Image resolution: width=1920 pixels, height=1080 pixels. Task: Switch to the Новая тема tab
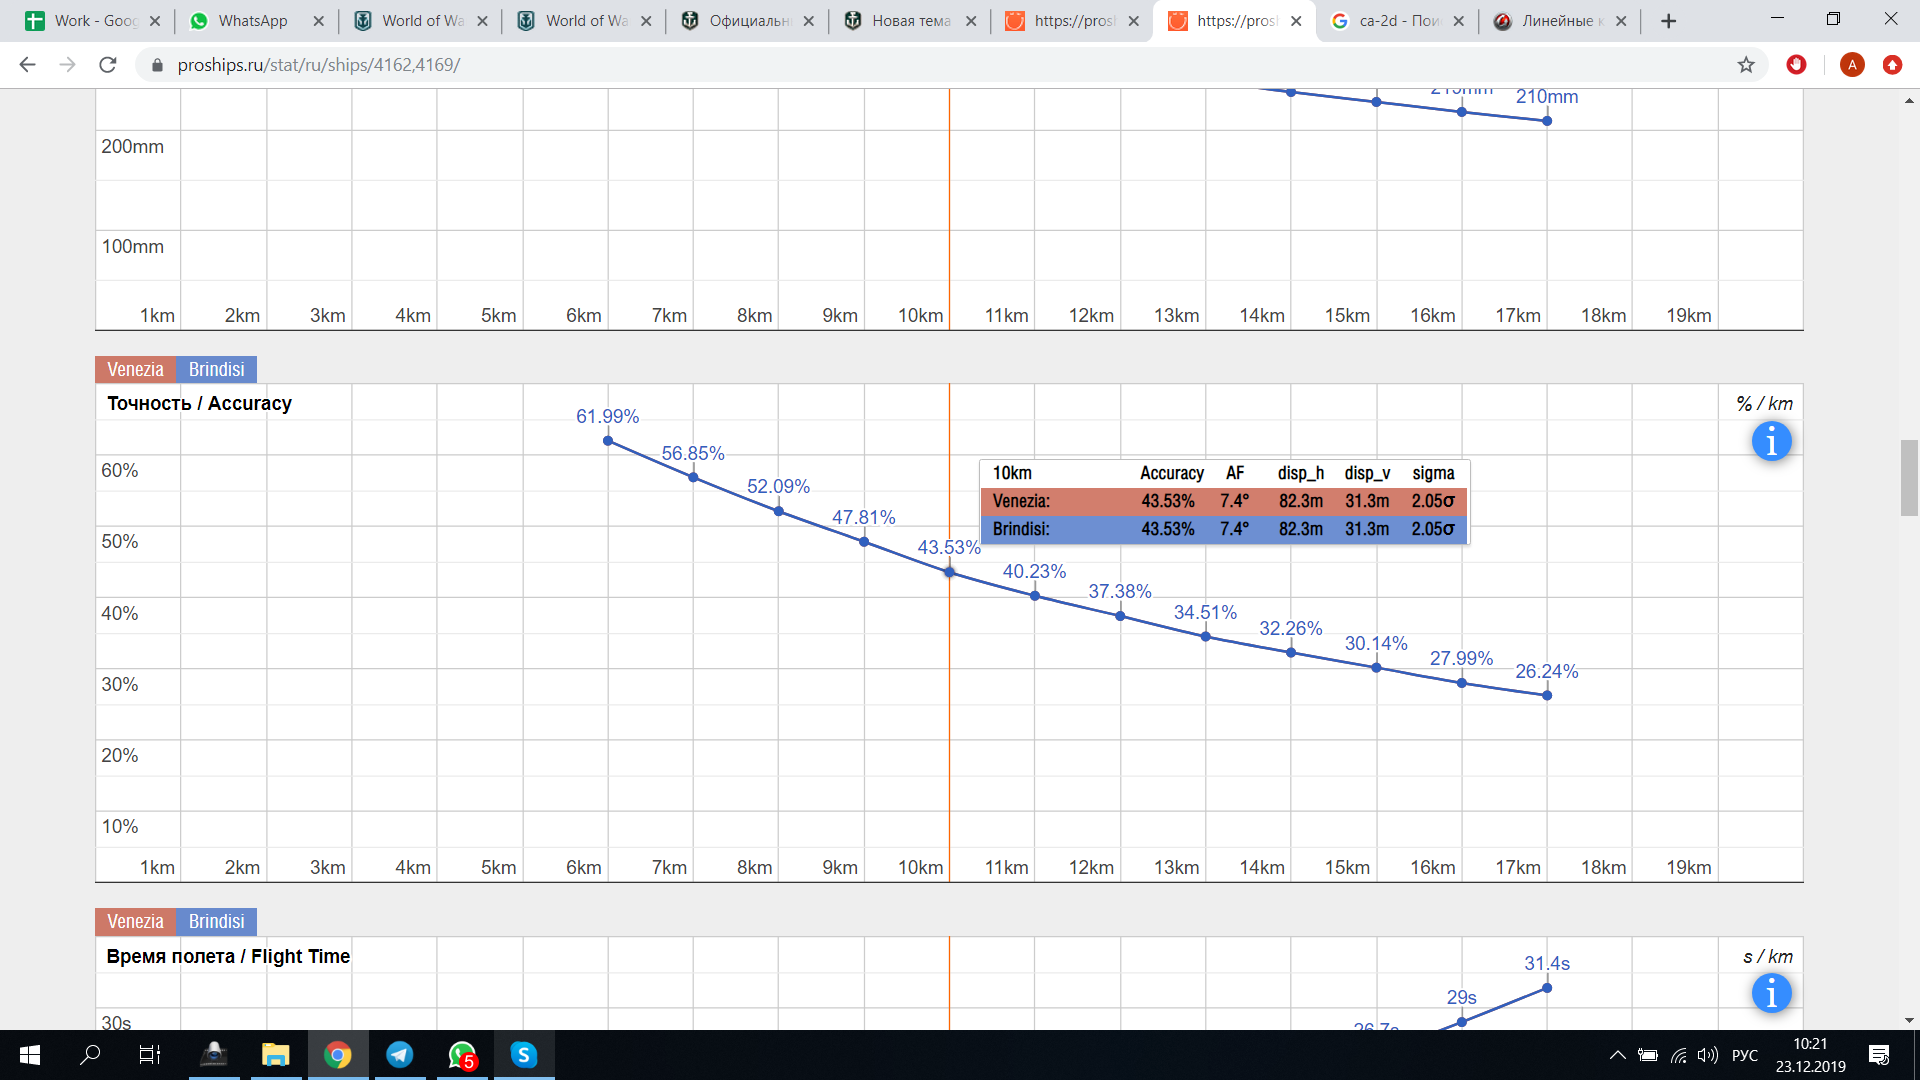(x=910, y=21)
